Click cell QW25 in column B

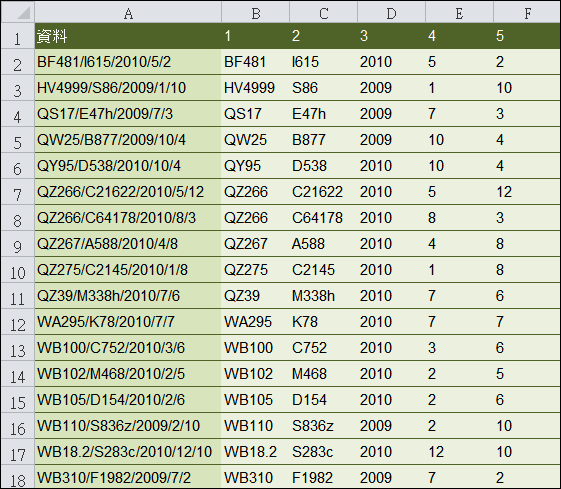click(x=255, y=140)
